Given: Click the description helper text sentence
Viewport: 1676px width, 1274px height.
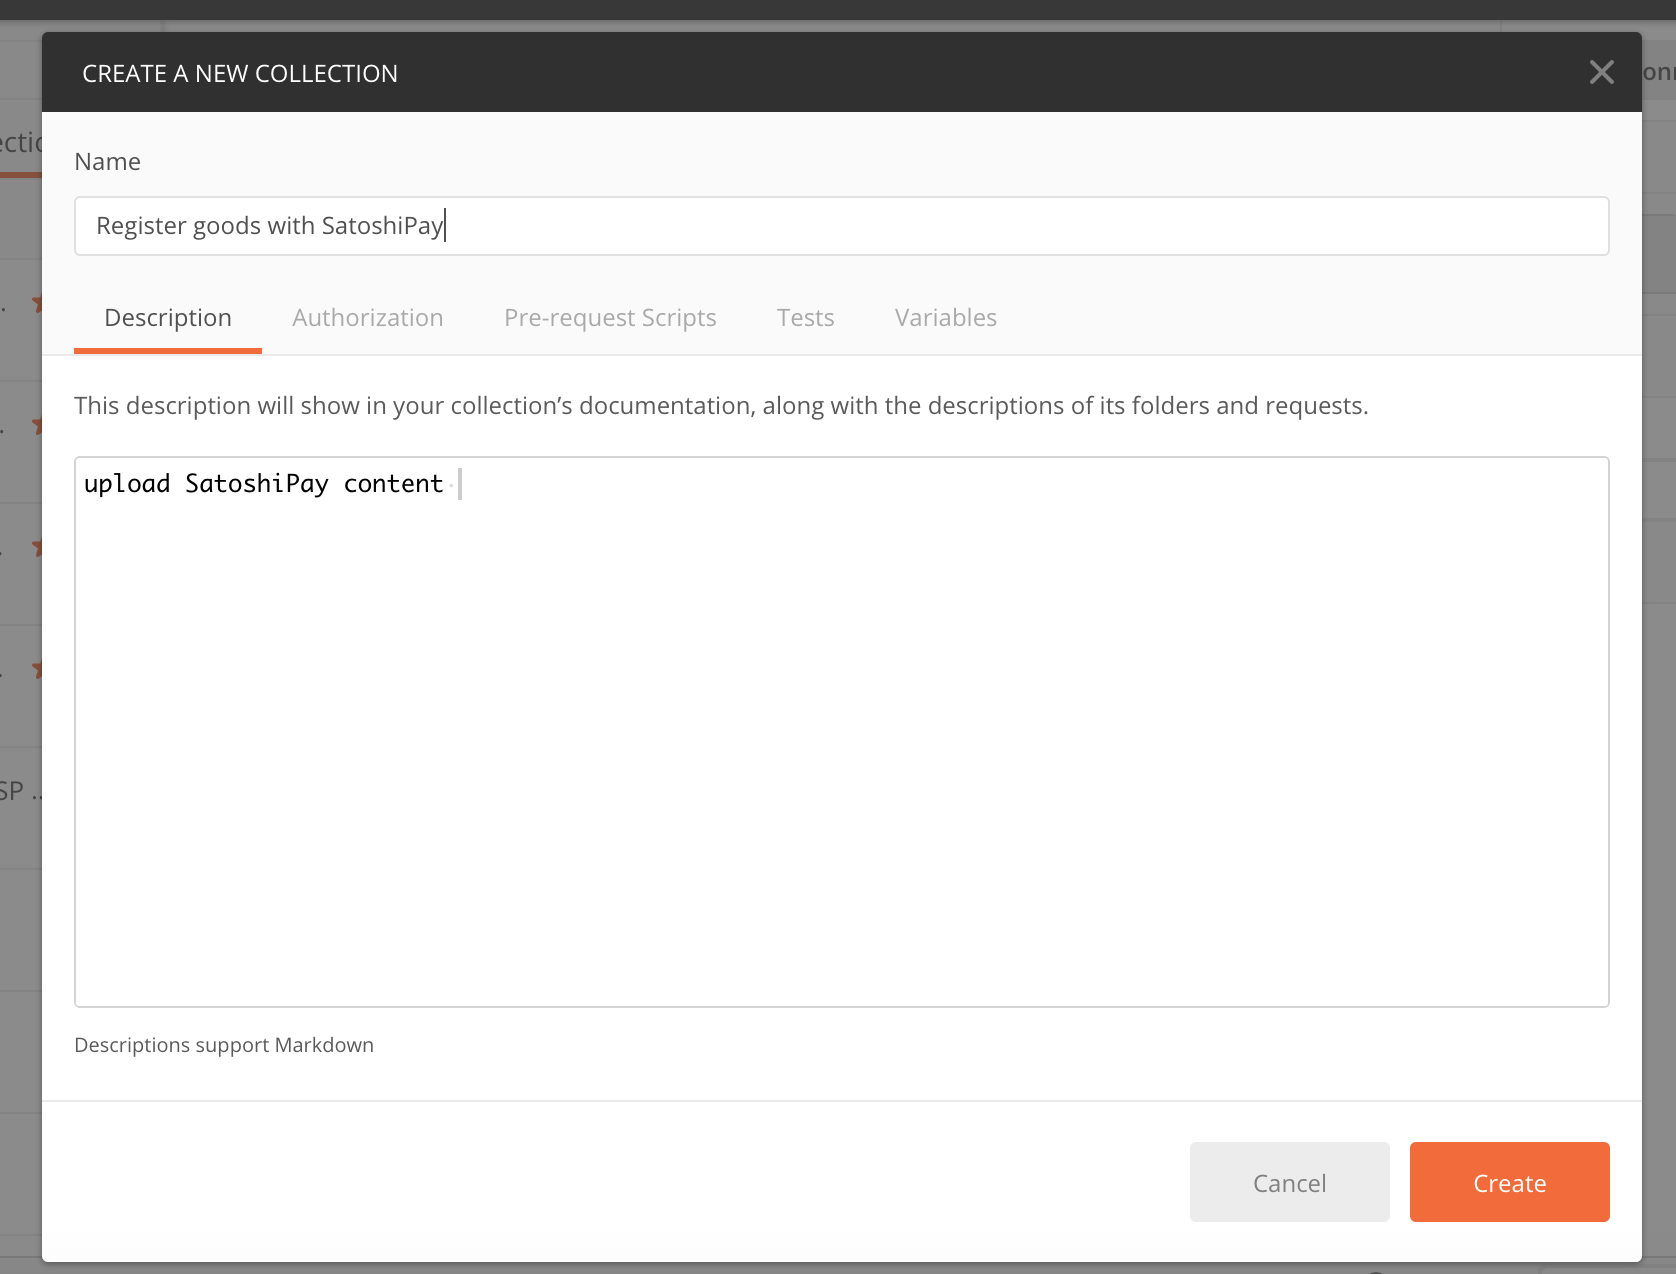Looking at the screenshot, I should click(x=720, y=406).
